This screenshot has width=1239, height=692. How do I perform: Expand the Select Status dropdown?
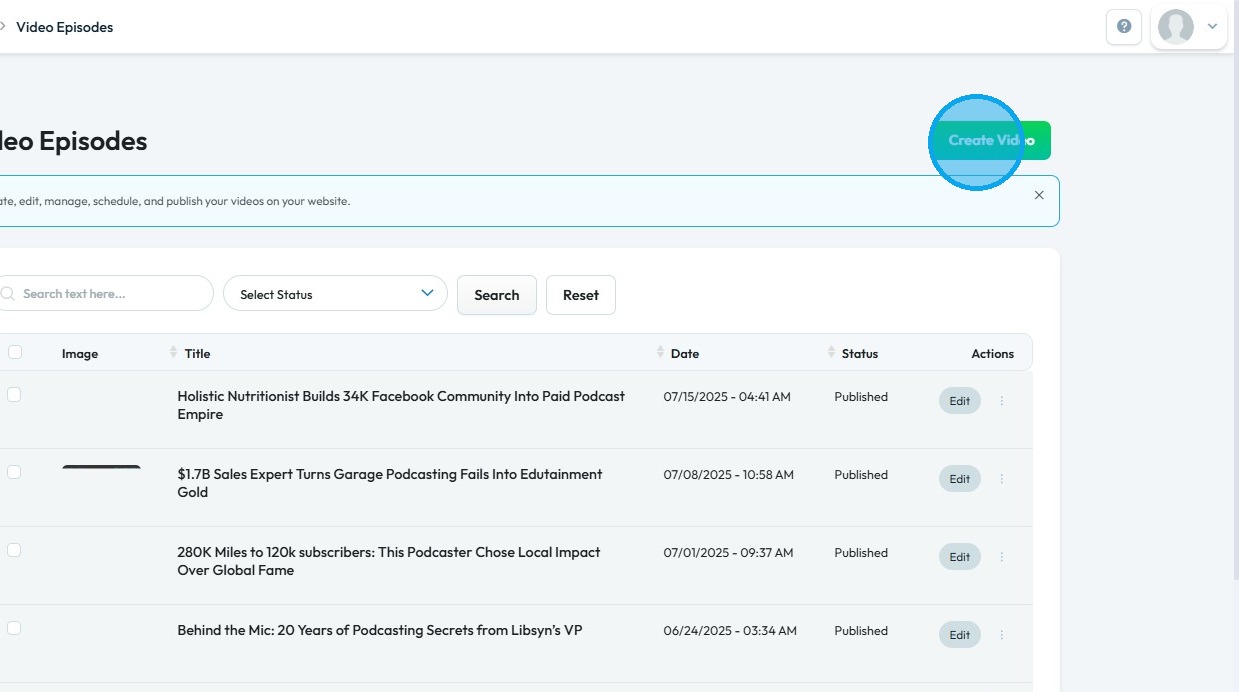pos(335,294)
